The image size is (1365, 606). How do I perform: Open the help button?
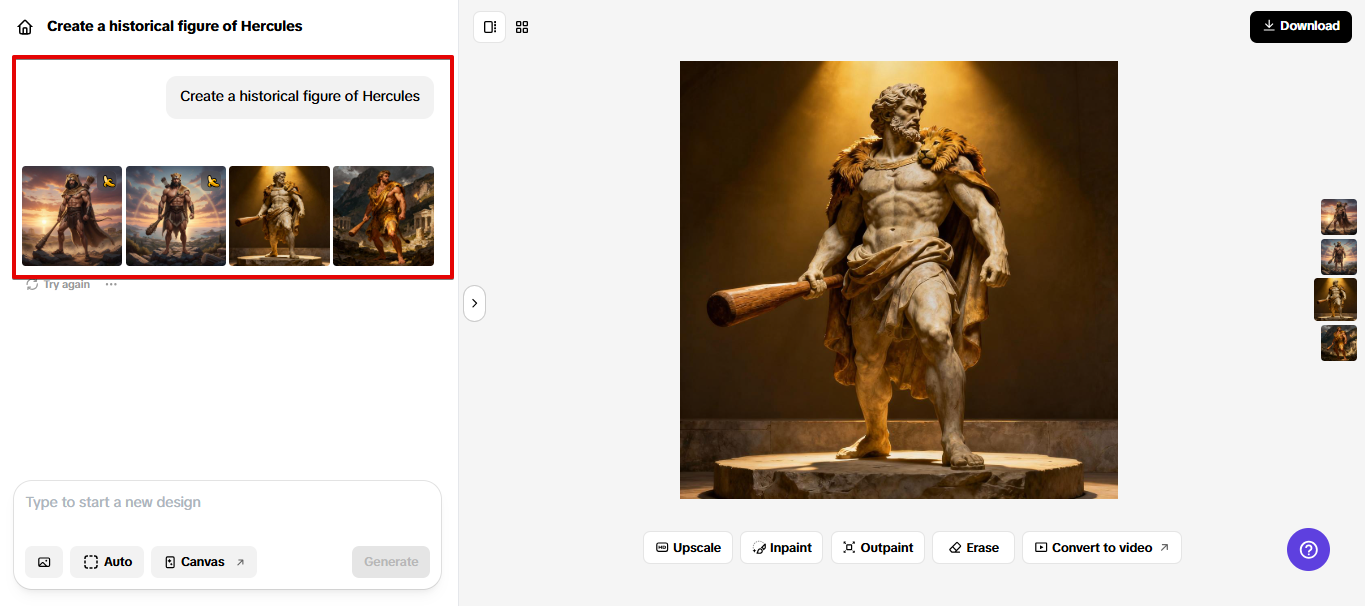click(x=1308, y=549)
